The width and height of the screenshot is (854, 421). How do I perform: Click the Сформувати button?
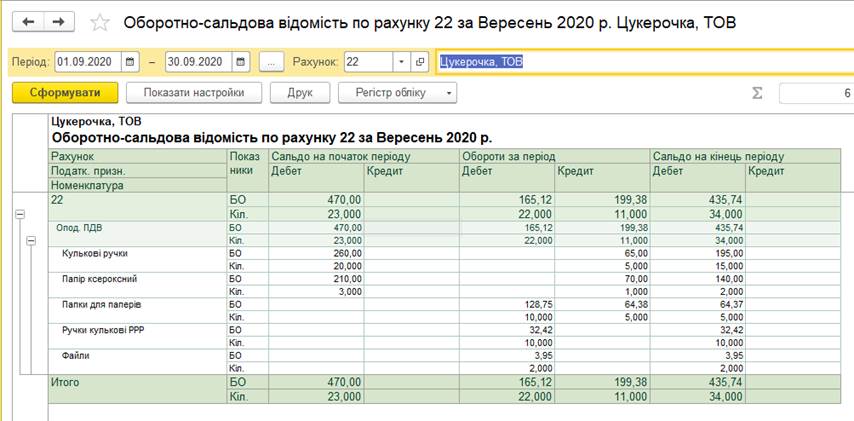coord(65,93)
